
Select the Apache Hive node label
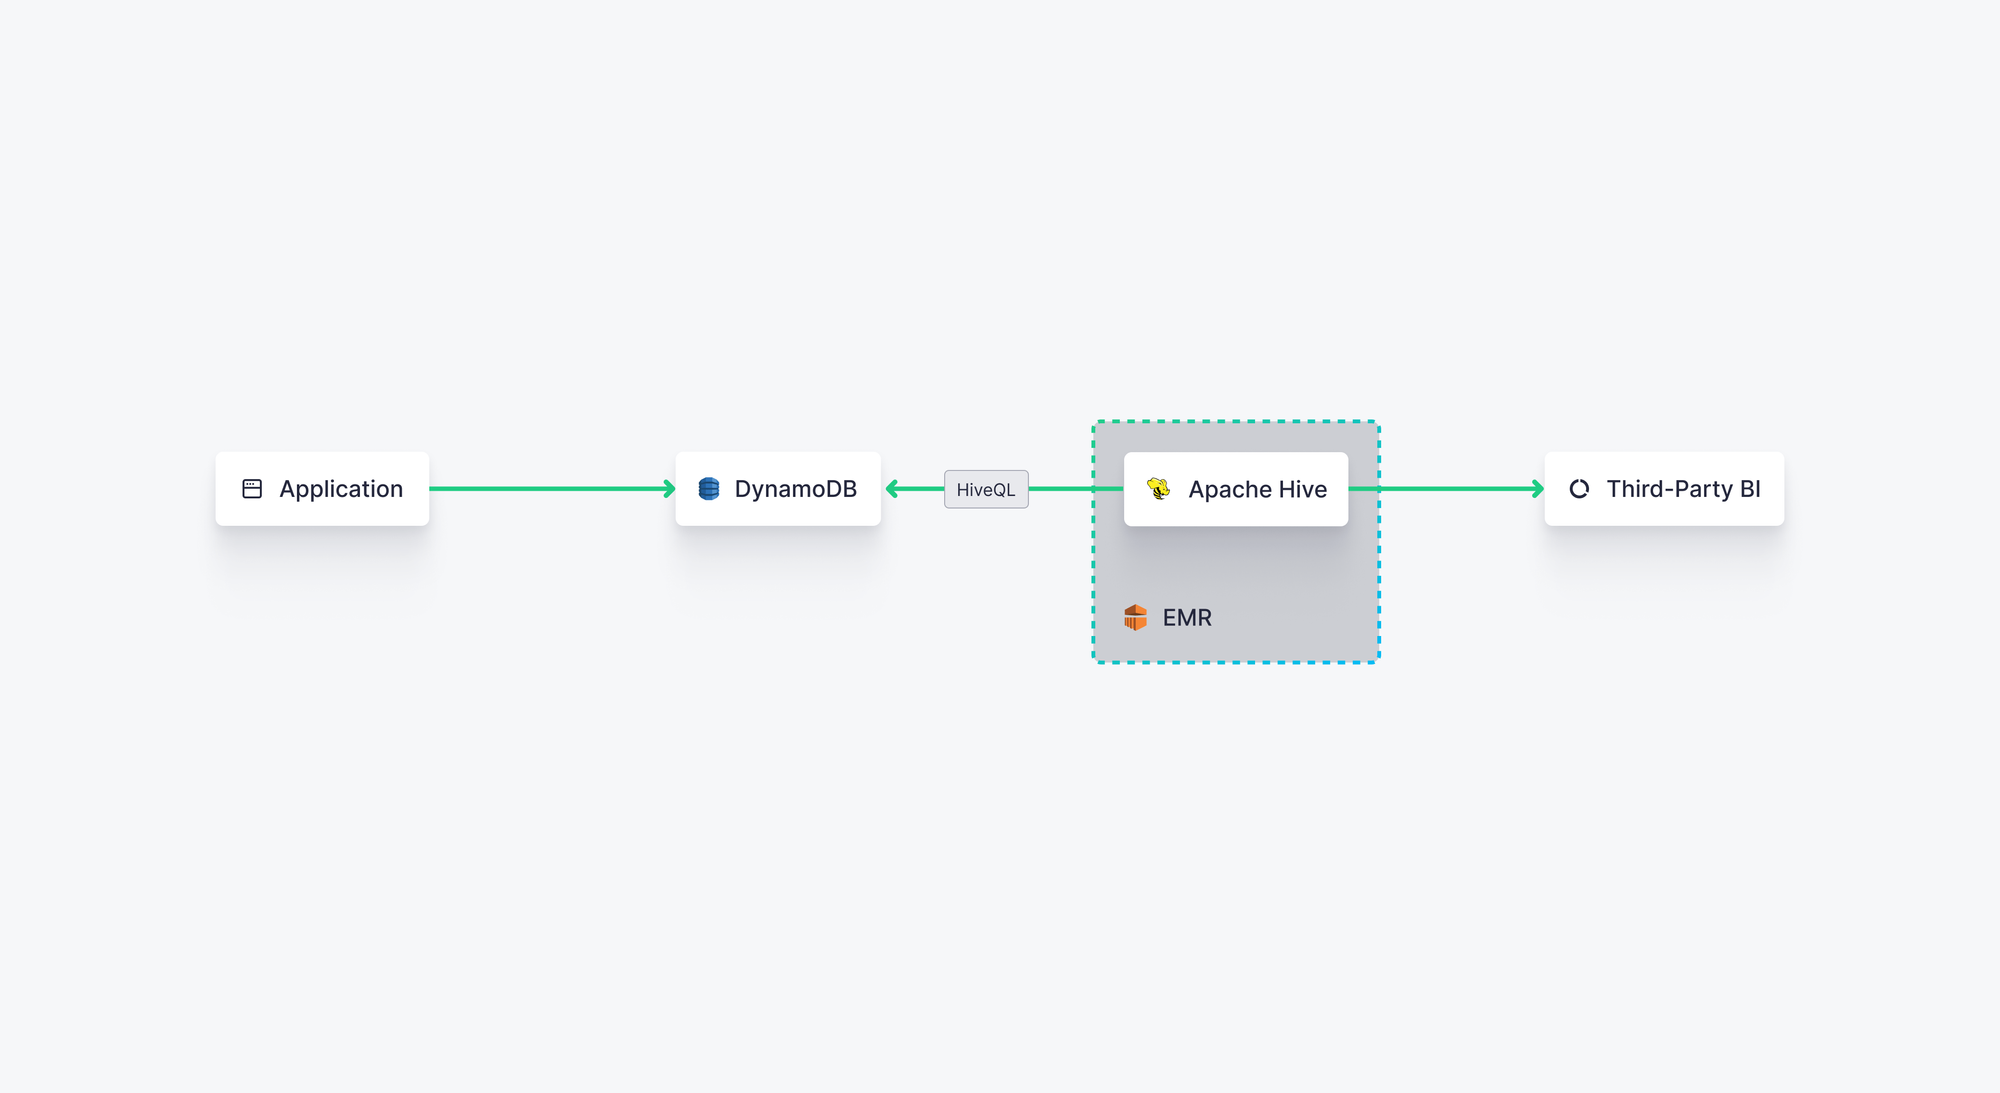pyautogui.click(x=1257, y=490)
